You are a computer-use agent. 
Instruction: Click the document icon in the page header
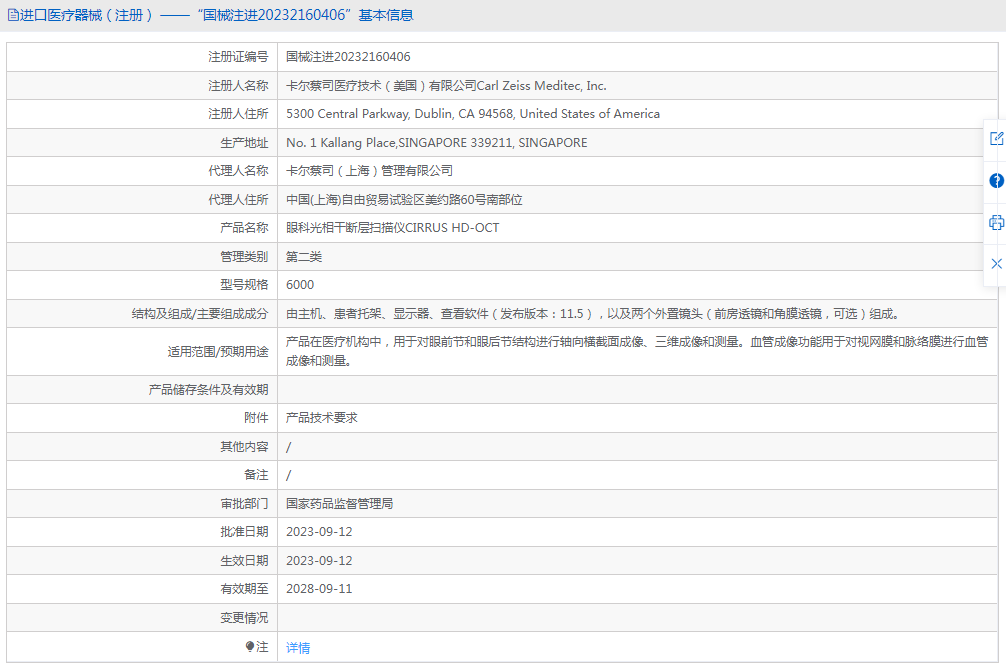click(x=13, y=15)
